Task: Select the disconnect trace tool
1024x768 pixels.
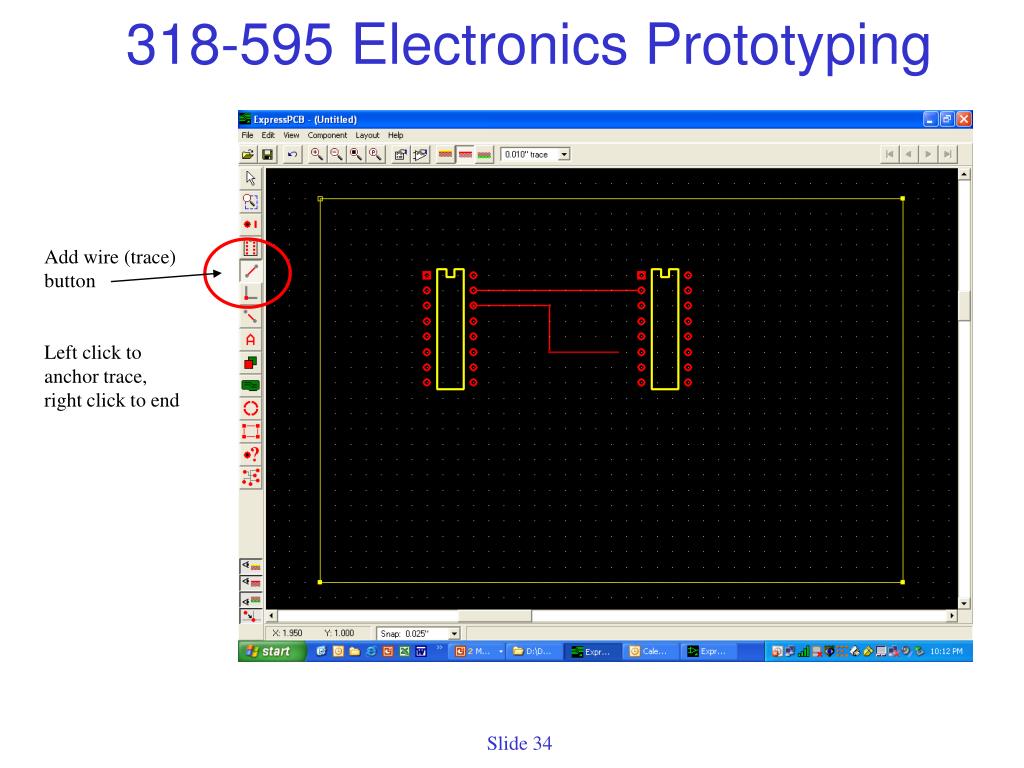Action: [251, 317]
